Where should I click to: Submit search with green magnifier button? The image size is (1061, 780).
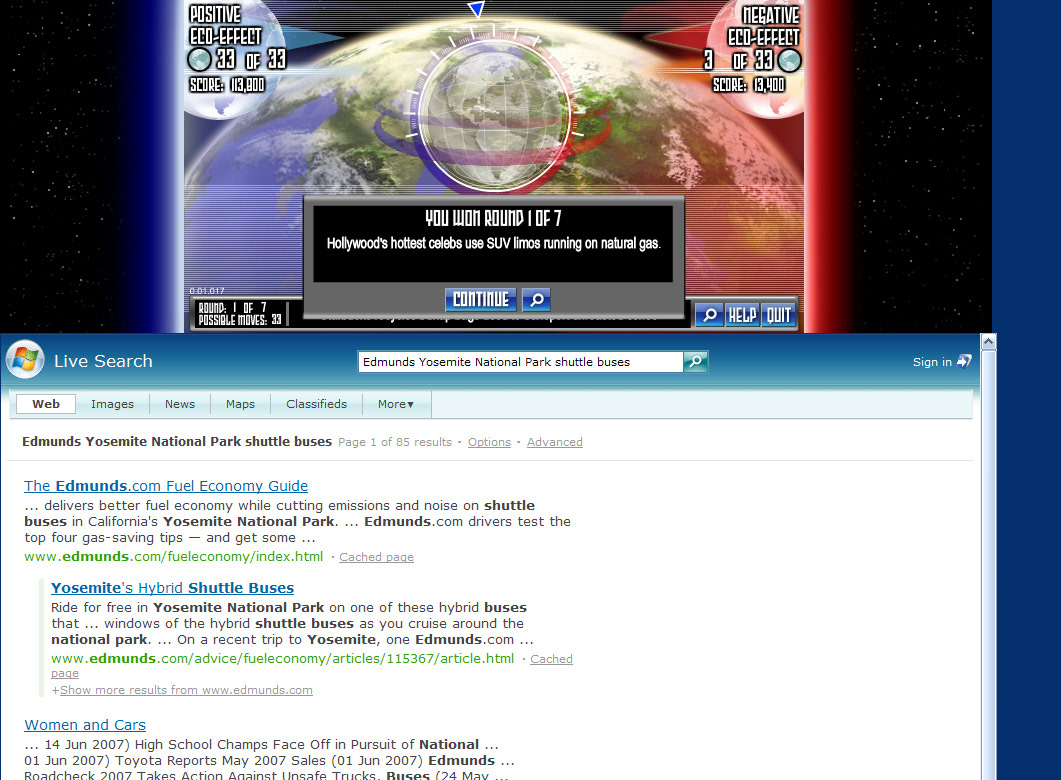click(x=696, y=362)
